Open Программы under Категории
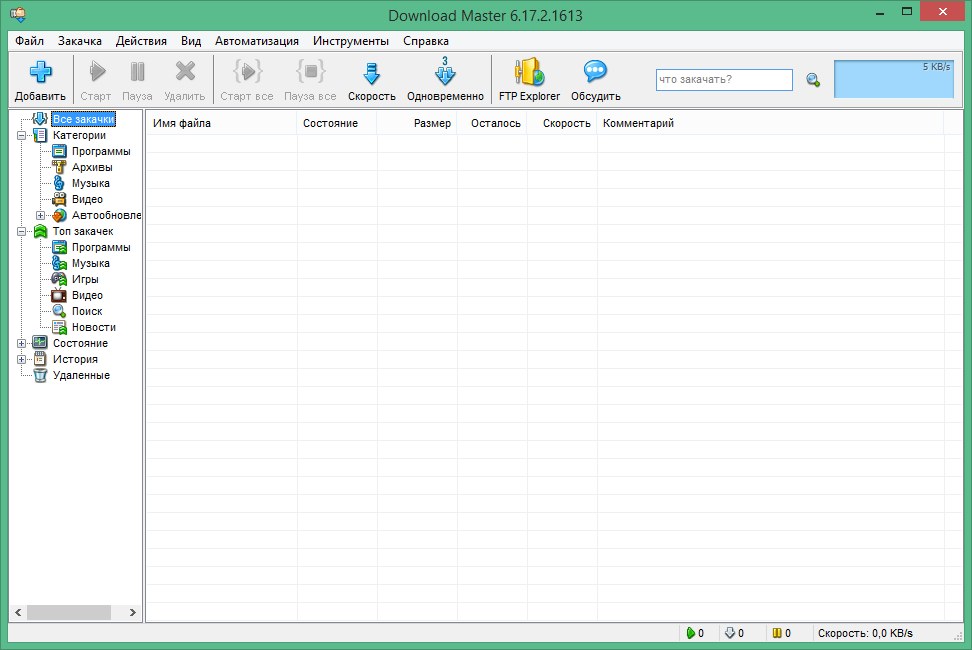 coord(101,151)
